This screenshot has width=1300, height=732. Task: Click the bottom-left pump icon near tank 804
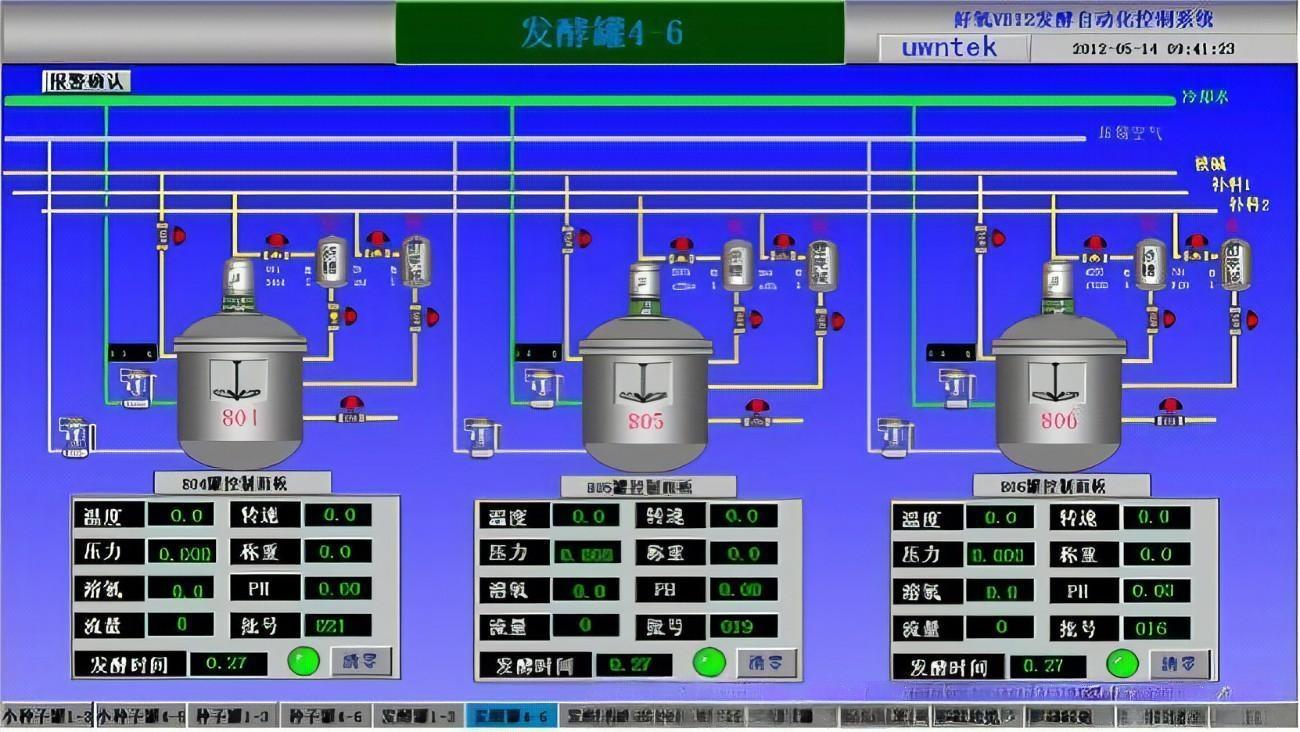(x=75, y=438)
